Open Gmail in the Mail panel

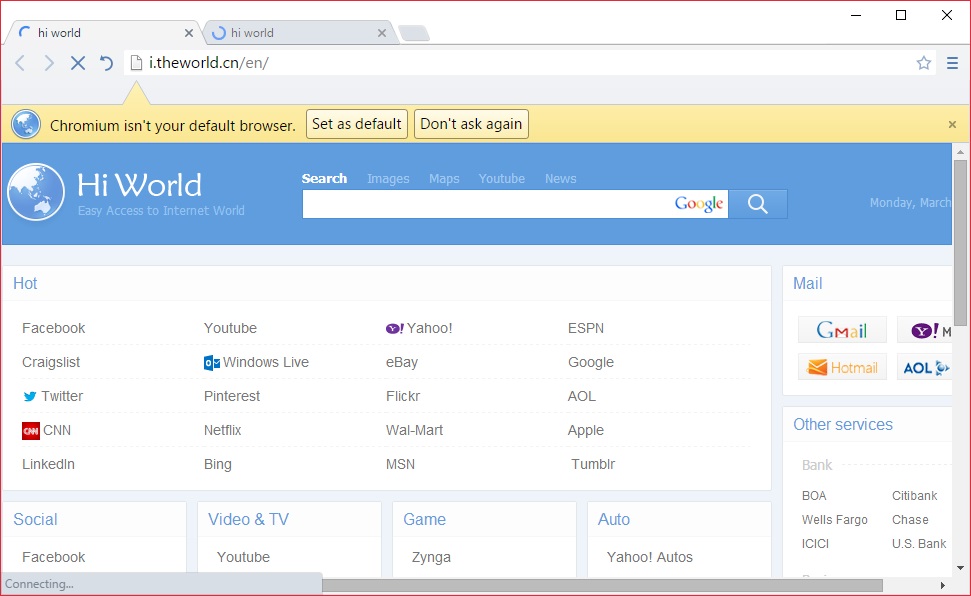[842, 330]
